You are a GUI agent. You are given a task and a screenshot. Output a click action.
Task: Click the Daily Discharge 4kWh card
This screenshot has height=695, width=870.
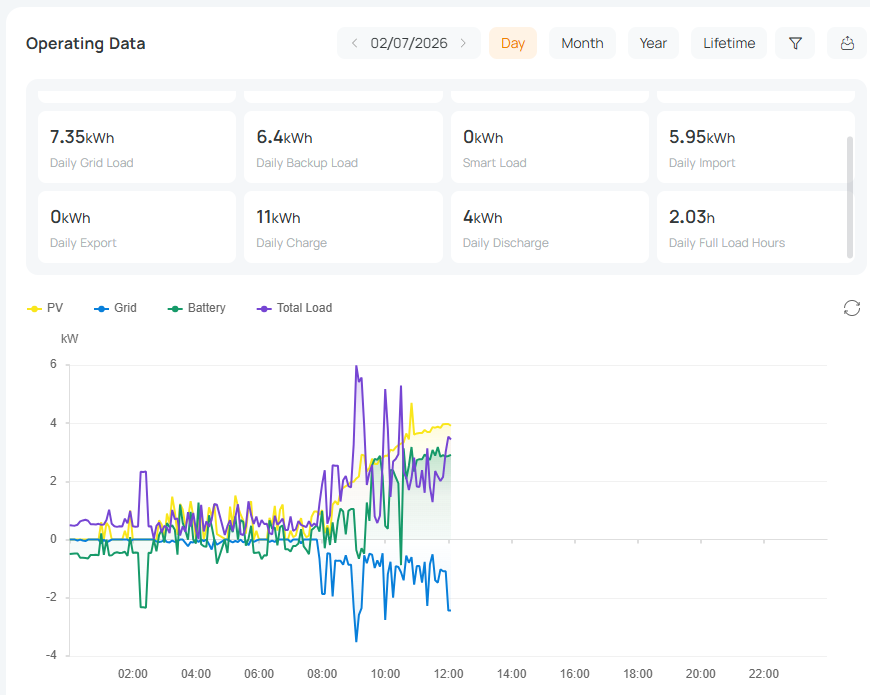click(x=550, y=227)
